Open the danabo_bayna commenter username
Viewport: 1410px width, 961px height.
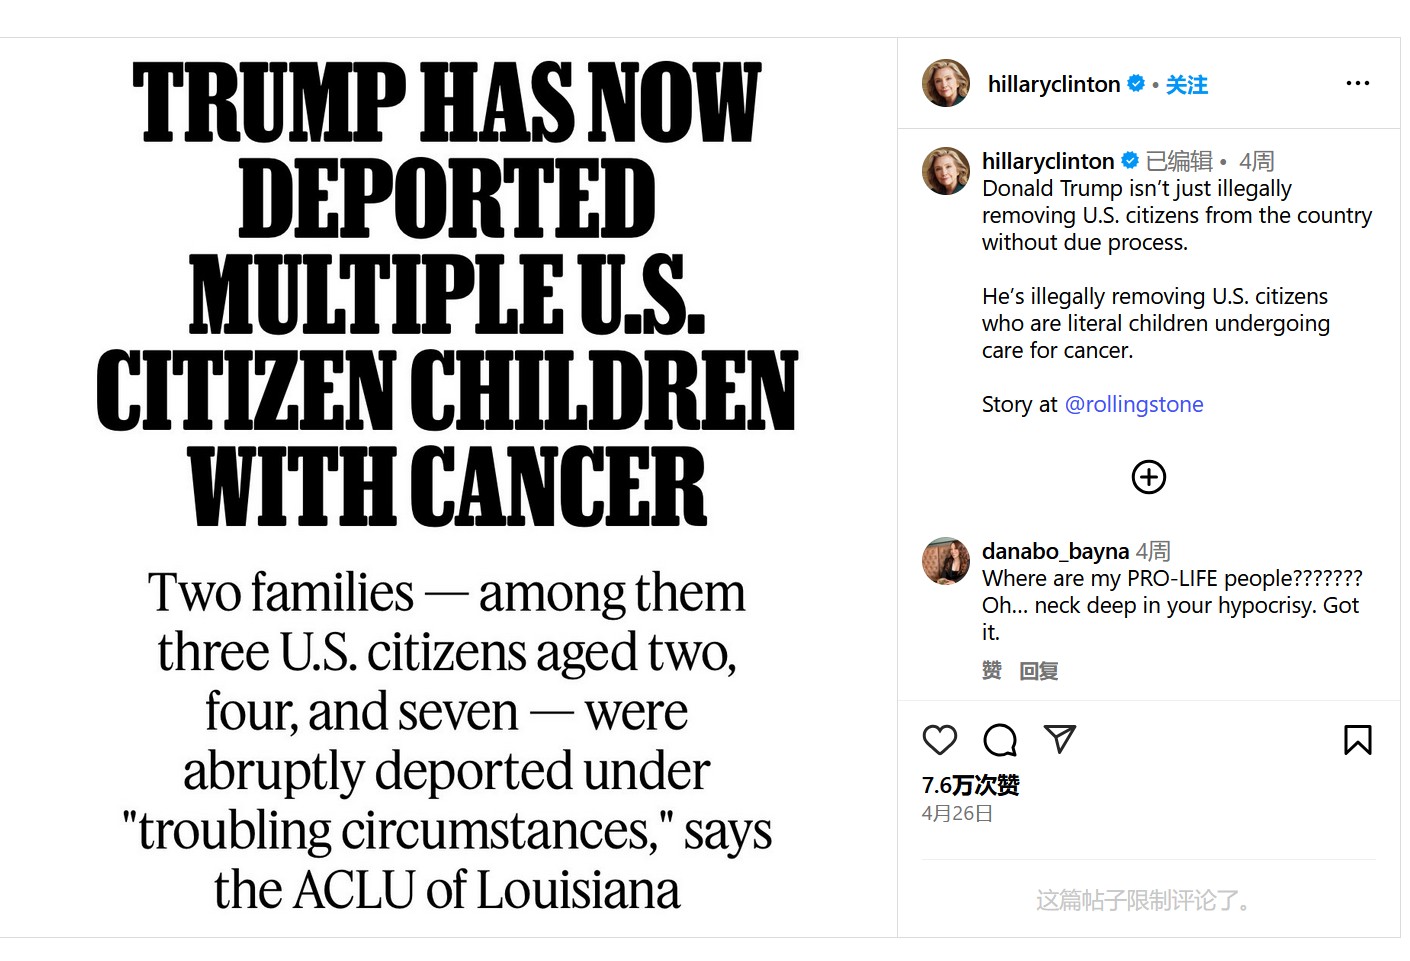tap(1055, 551)
